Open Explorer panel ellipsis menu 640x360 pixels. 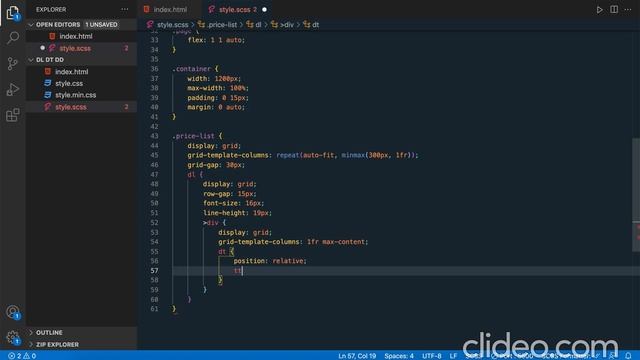coord(124,9)
